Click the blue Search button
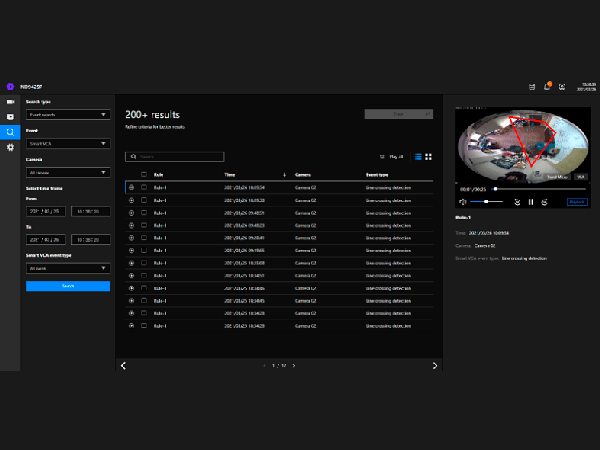Screen dimensions: 600x450 pyautogui.click(x=67, y=286)
